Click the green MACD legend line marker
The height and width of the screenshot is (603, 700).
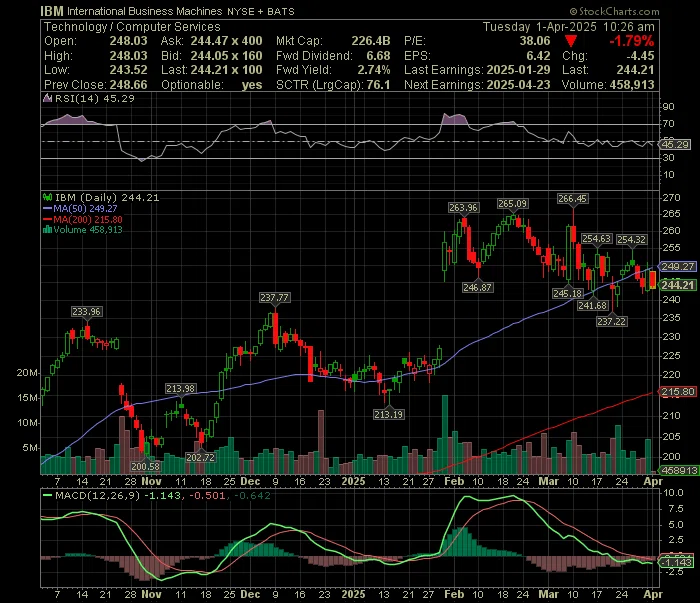pos(47,495)
